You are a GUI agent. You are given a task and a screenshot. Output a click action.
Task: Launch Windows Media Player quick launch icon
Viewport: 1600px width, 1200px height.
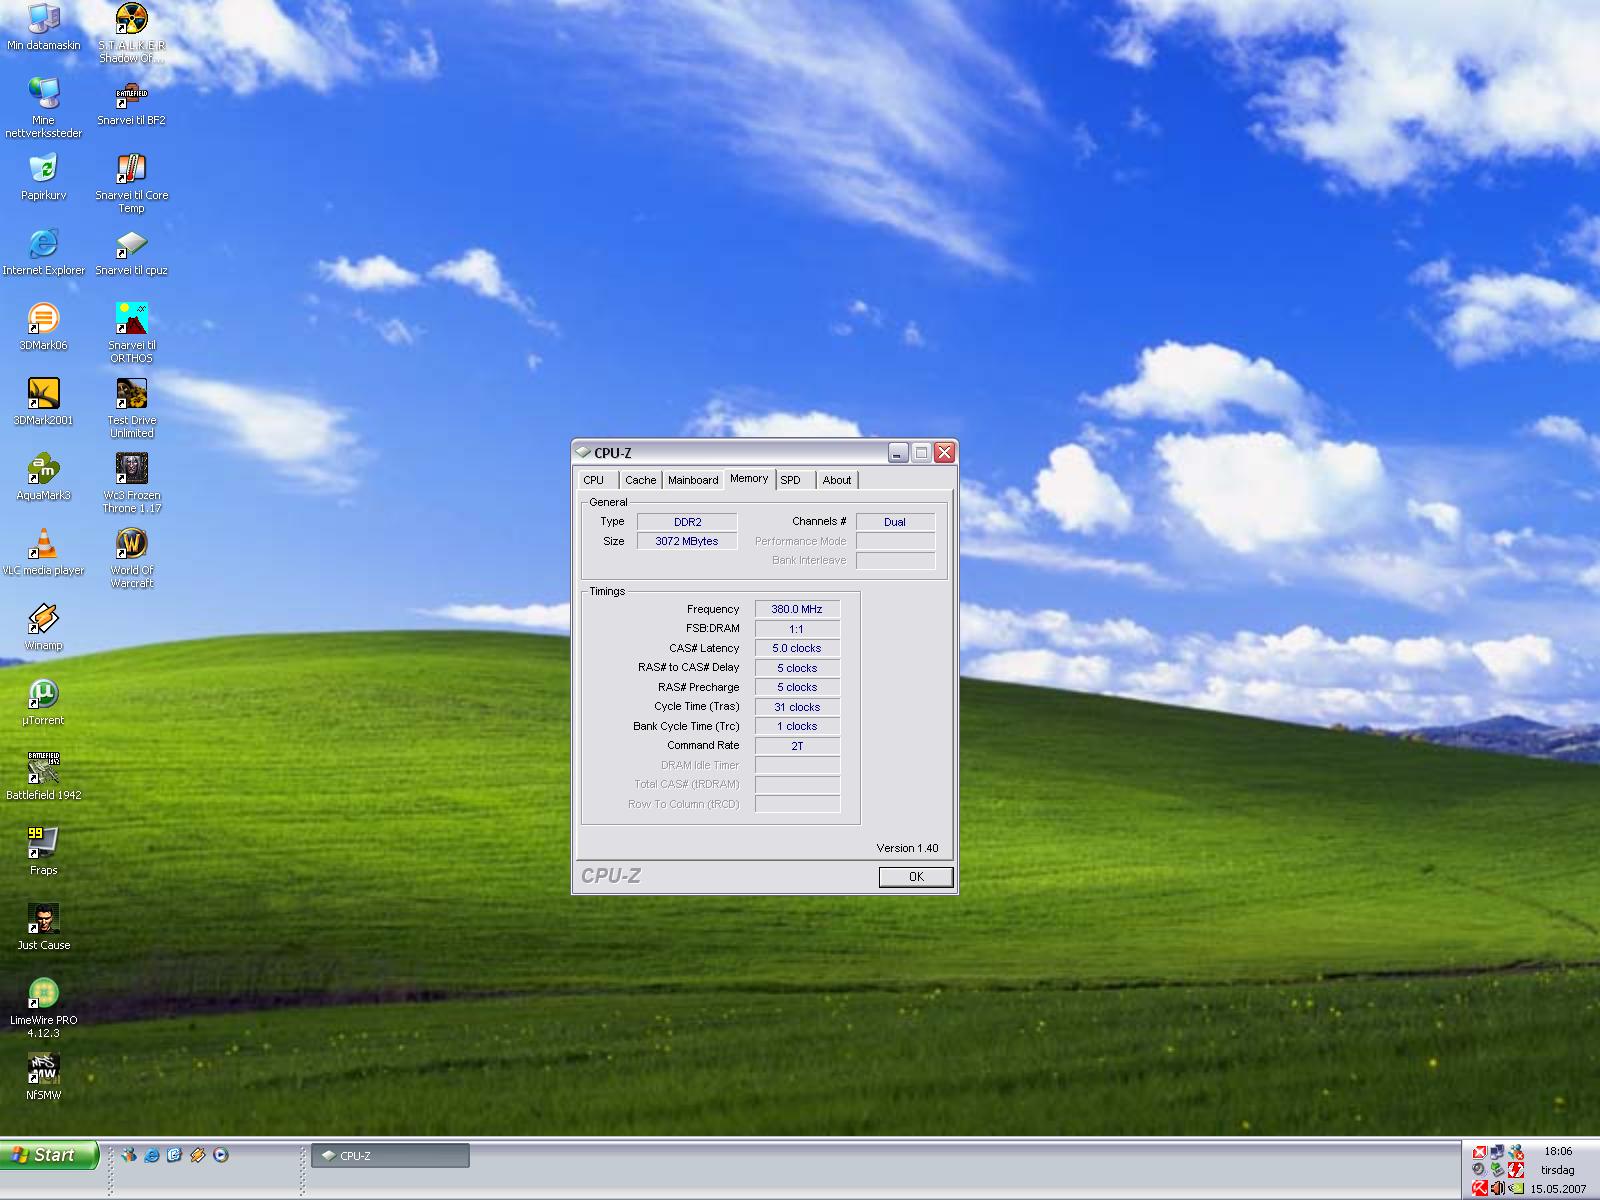tap(221, 1155)
